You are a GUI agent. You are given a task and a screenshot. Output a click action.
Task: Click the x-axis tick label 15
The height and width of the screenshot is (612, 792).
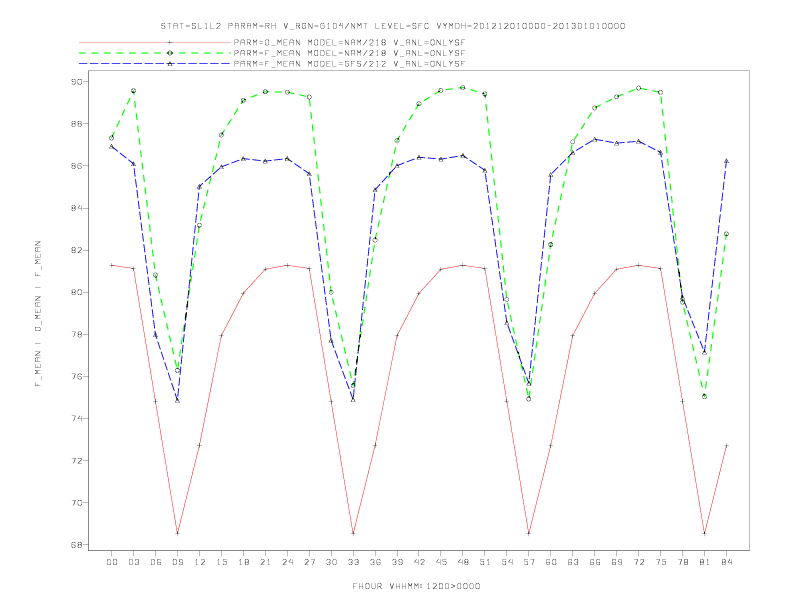tap(221, 562)
